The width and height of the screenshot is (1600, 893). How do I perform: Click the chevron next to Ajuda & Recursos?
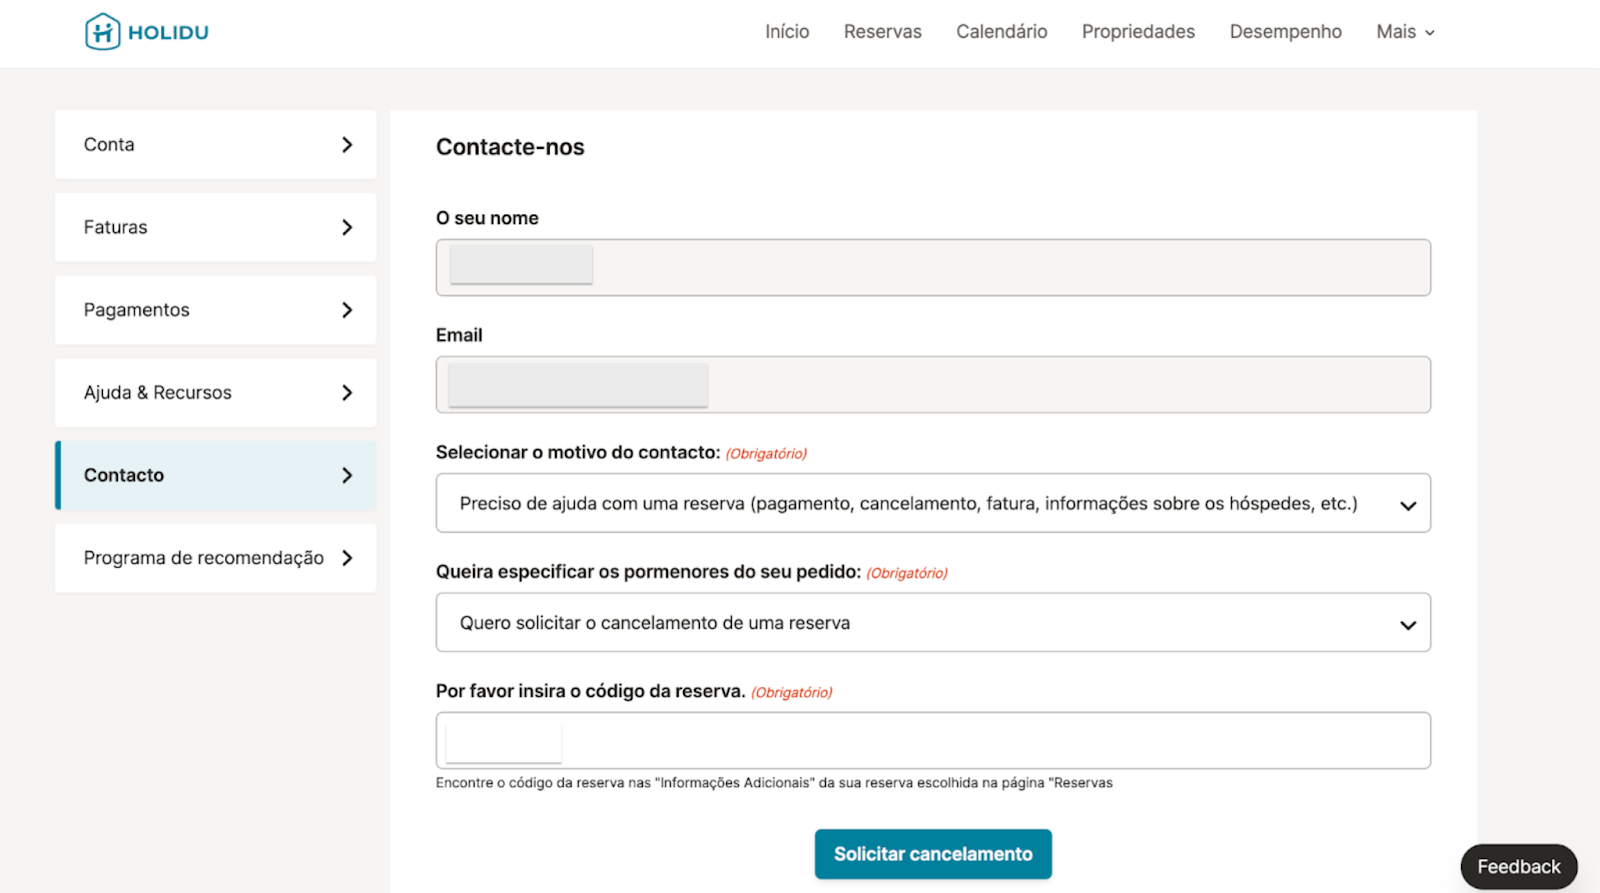click(347, 393)
